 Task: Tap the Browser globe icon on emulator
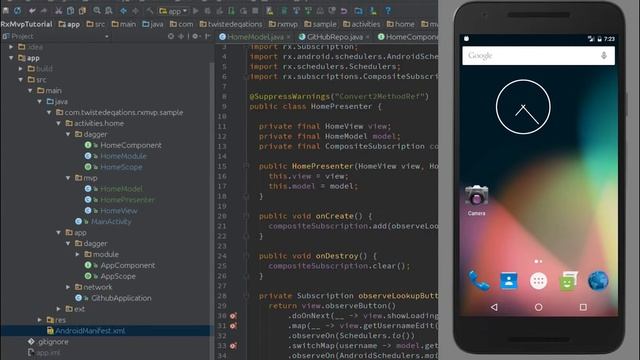(x=598, y=281)
